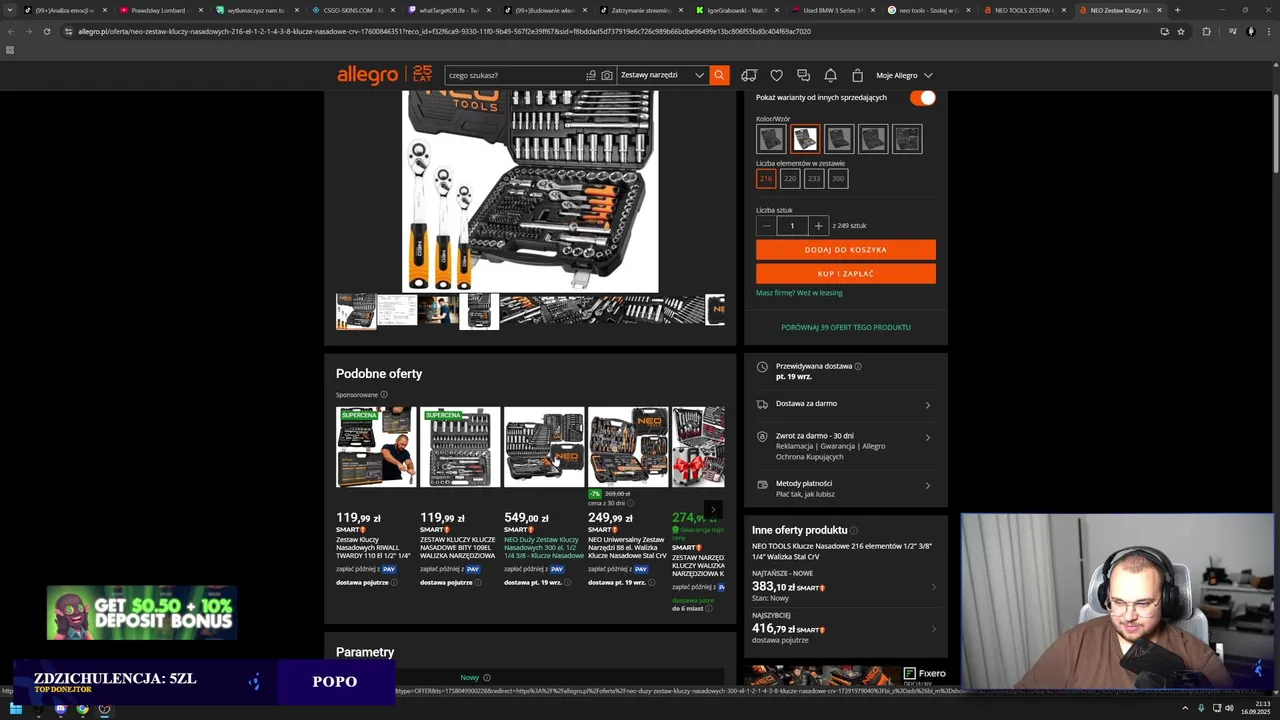Select first Kolor/Wzór variant swatch
Image resolution: width=1280 pixels, height=720 pixels.
point(771,139)
